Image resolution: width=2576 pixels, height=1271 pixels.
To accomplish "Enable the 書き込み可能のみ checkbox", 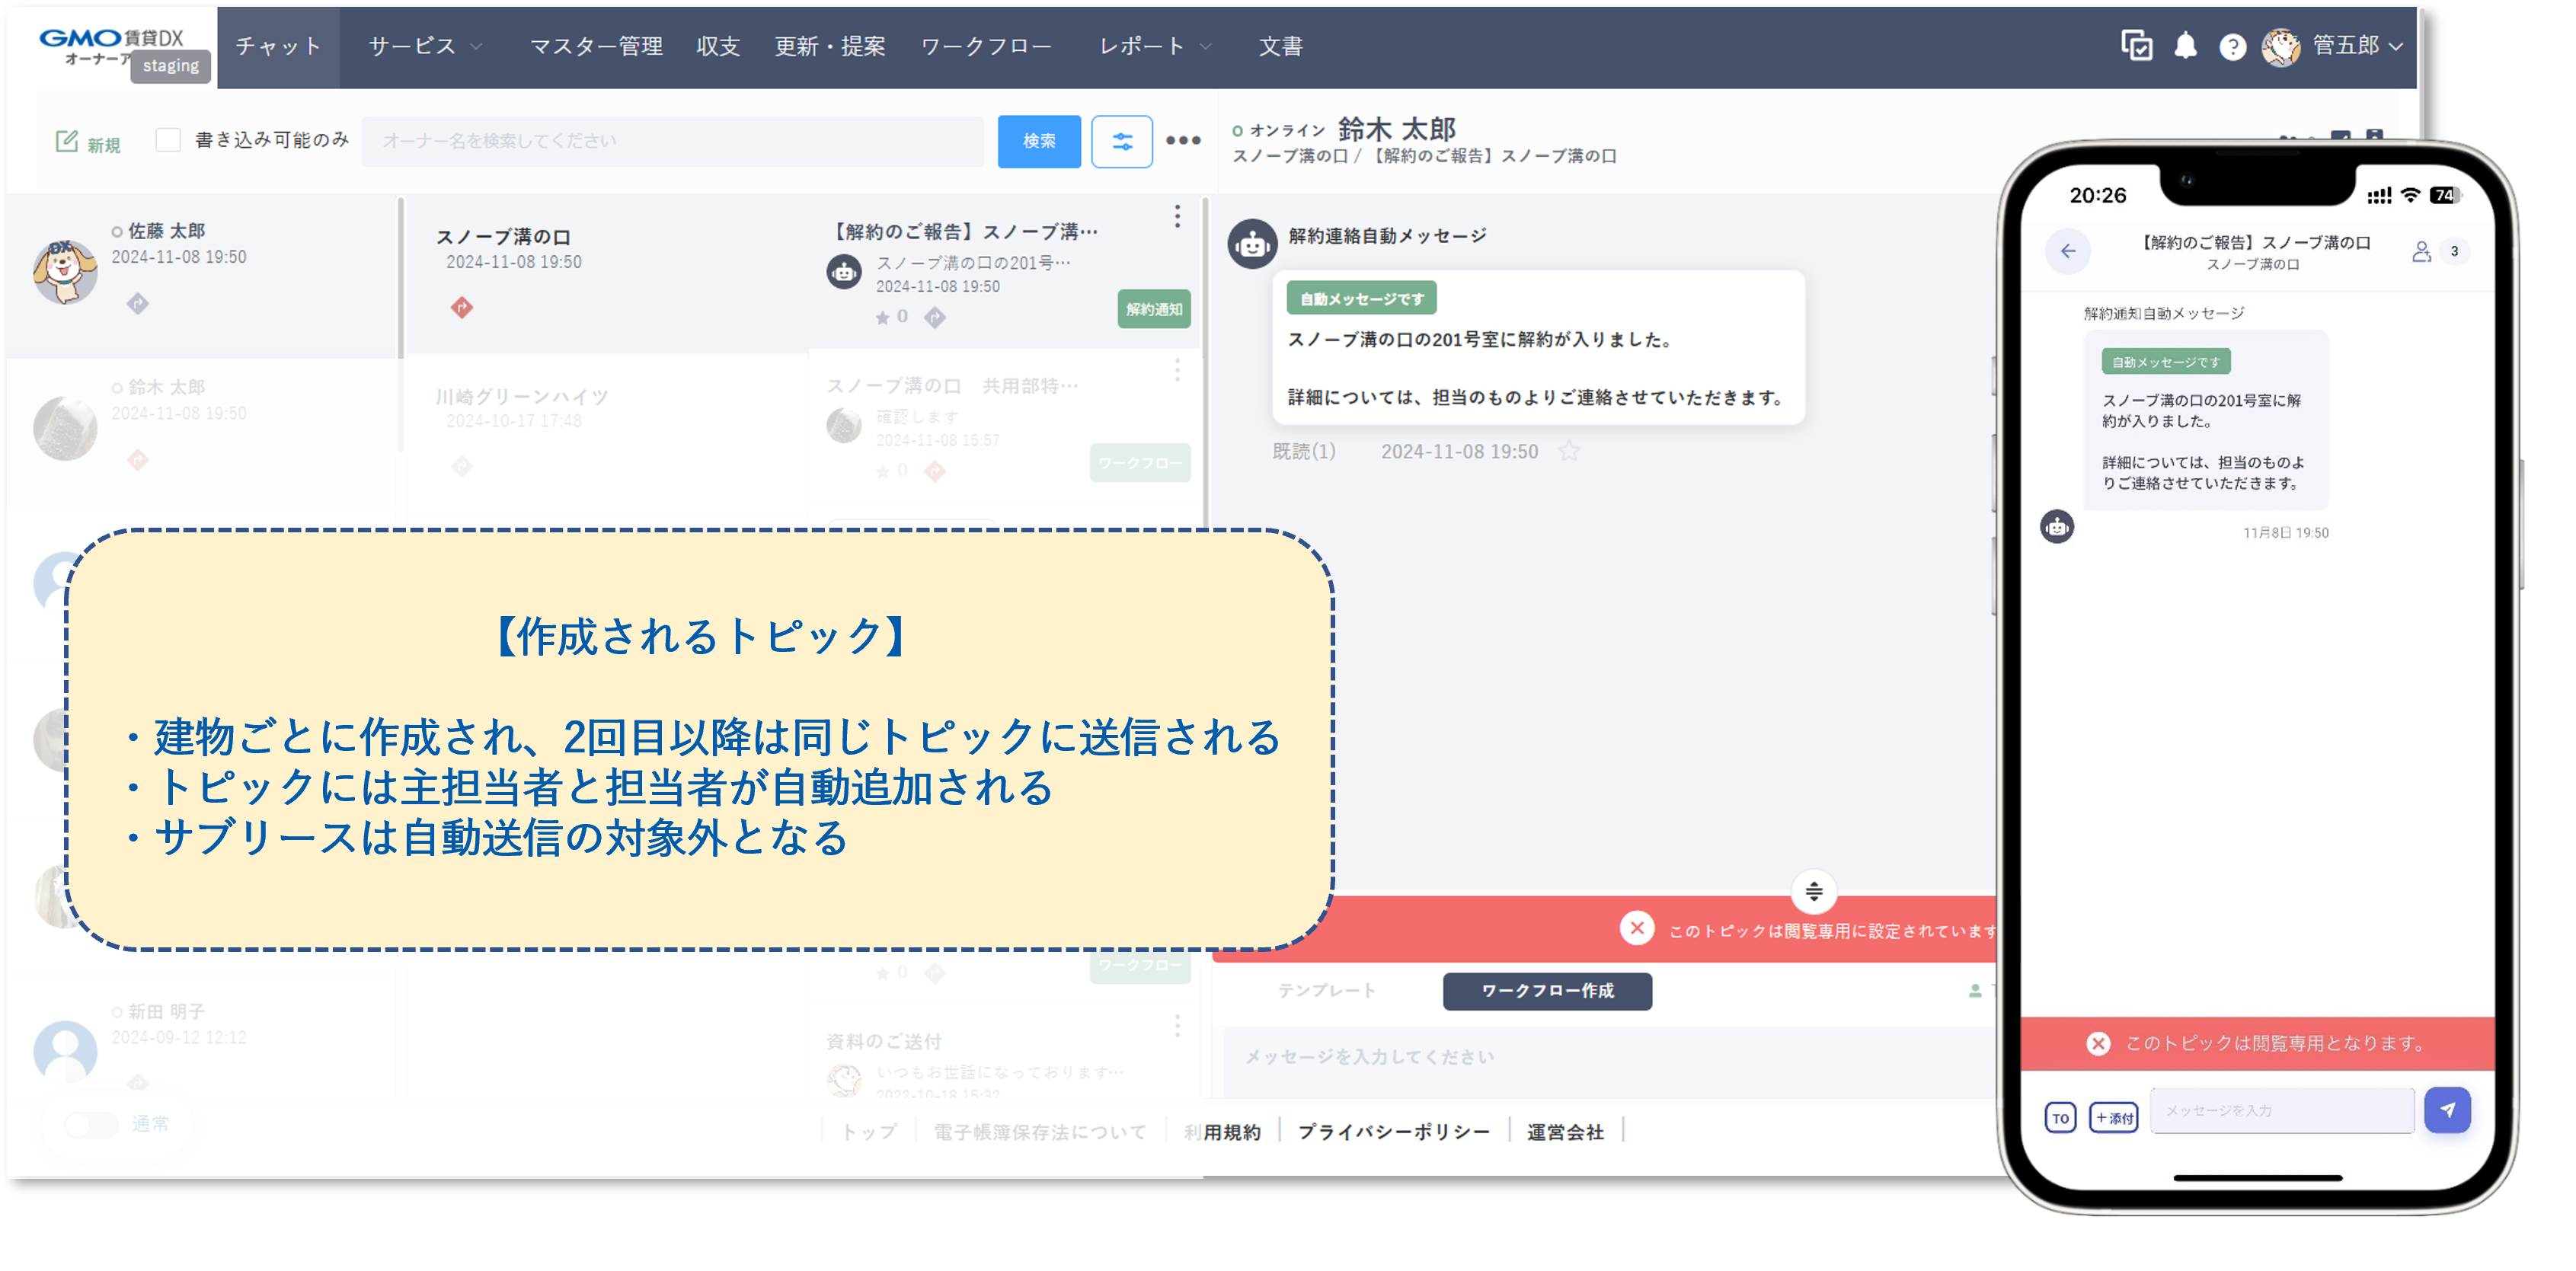I will click(x=168, y=140).
